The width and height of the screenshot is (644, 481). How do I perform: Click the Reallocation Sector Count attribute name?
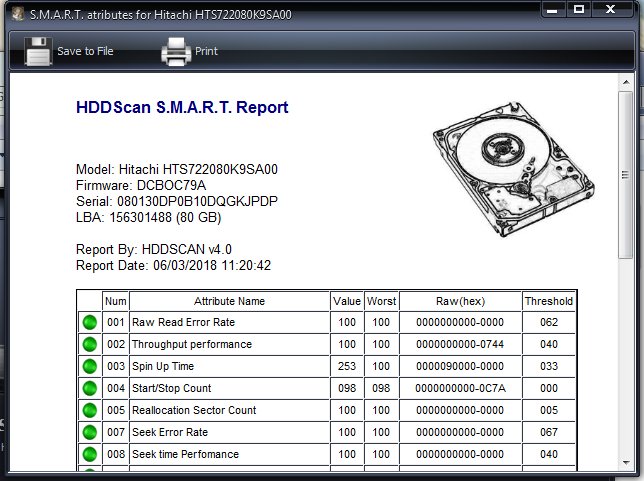pyautogui.click(x=194, y=410)
